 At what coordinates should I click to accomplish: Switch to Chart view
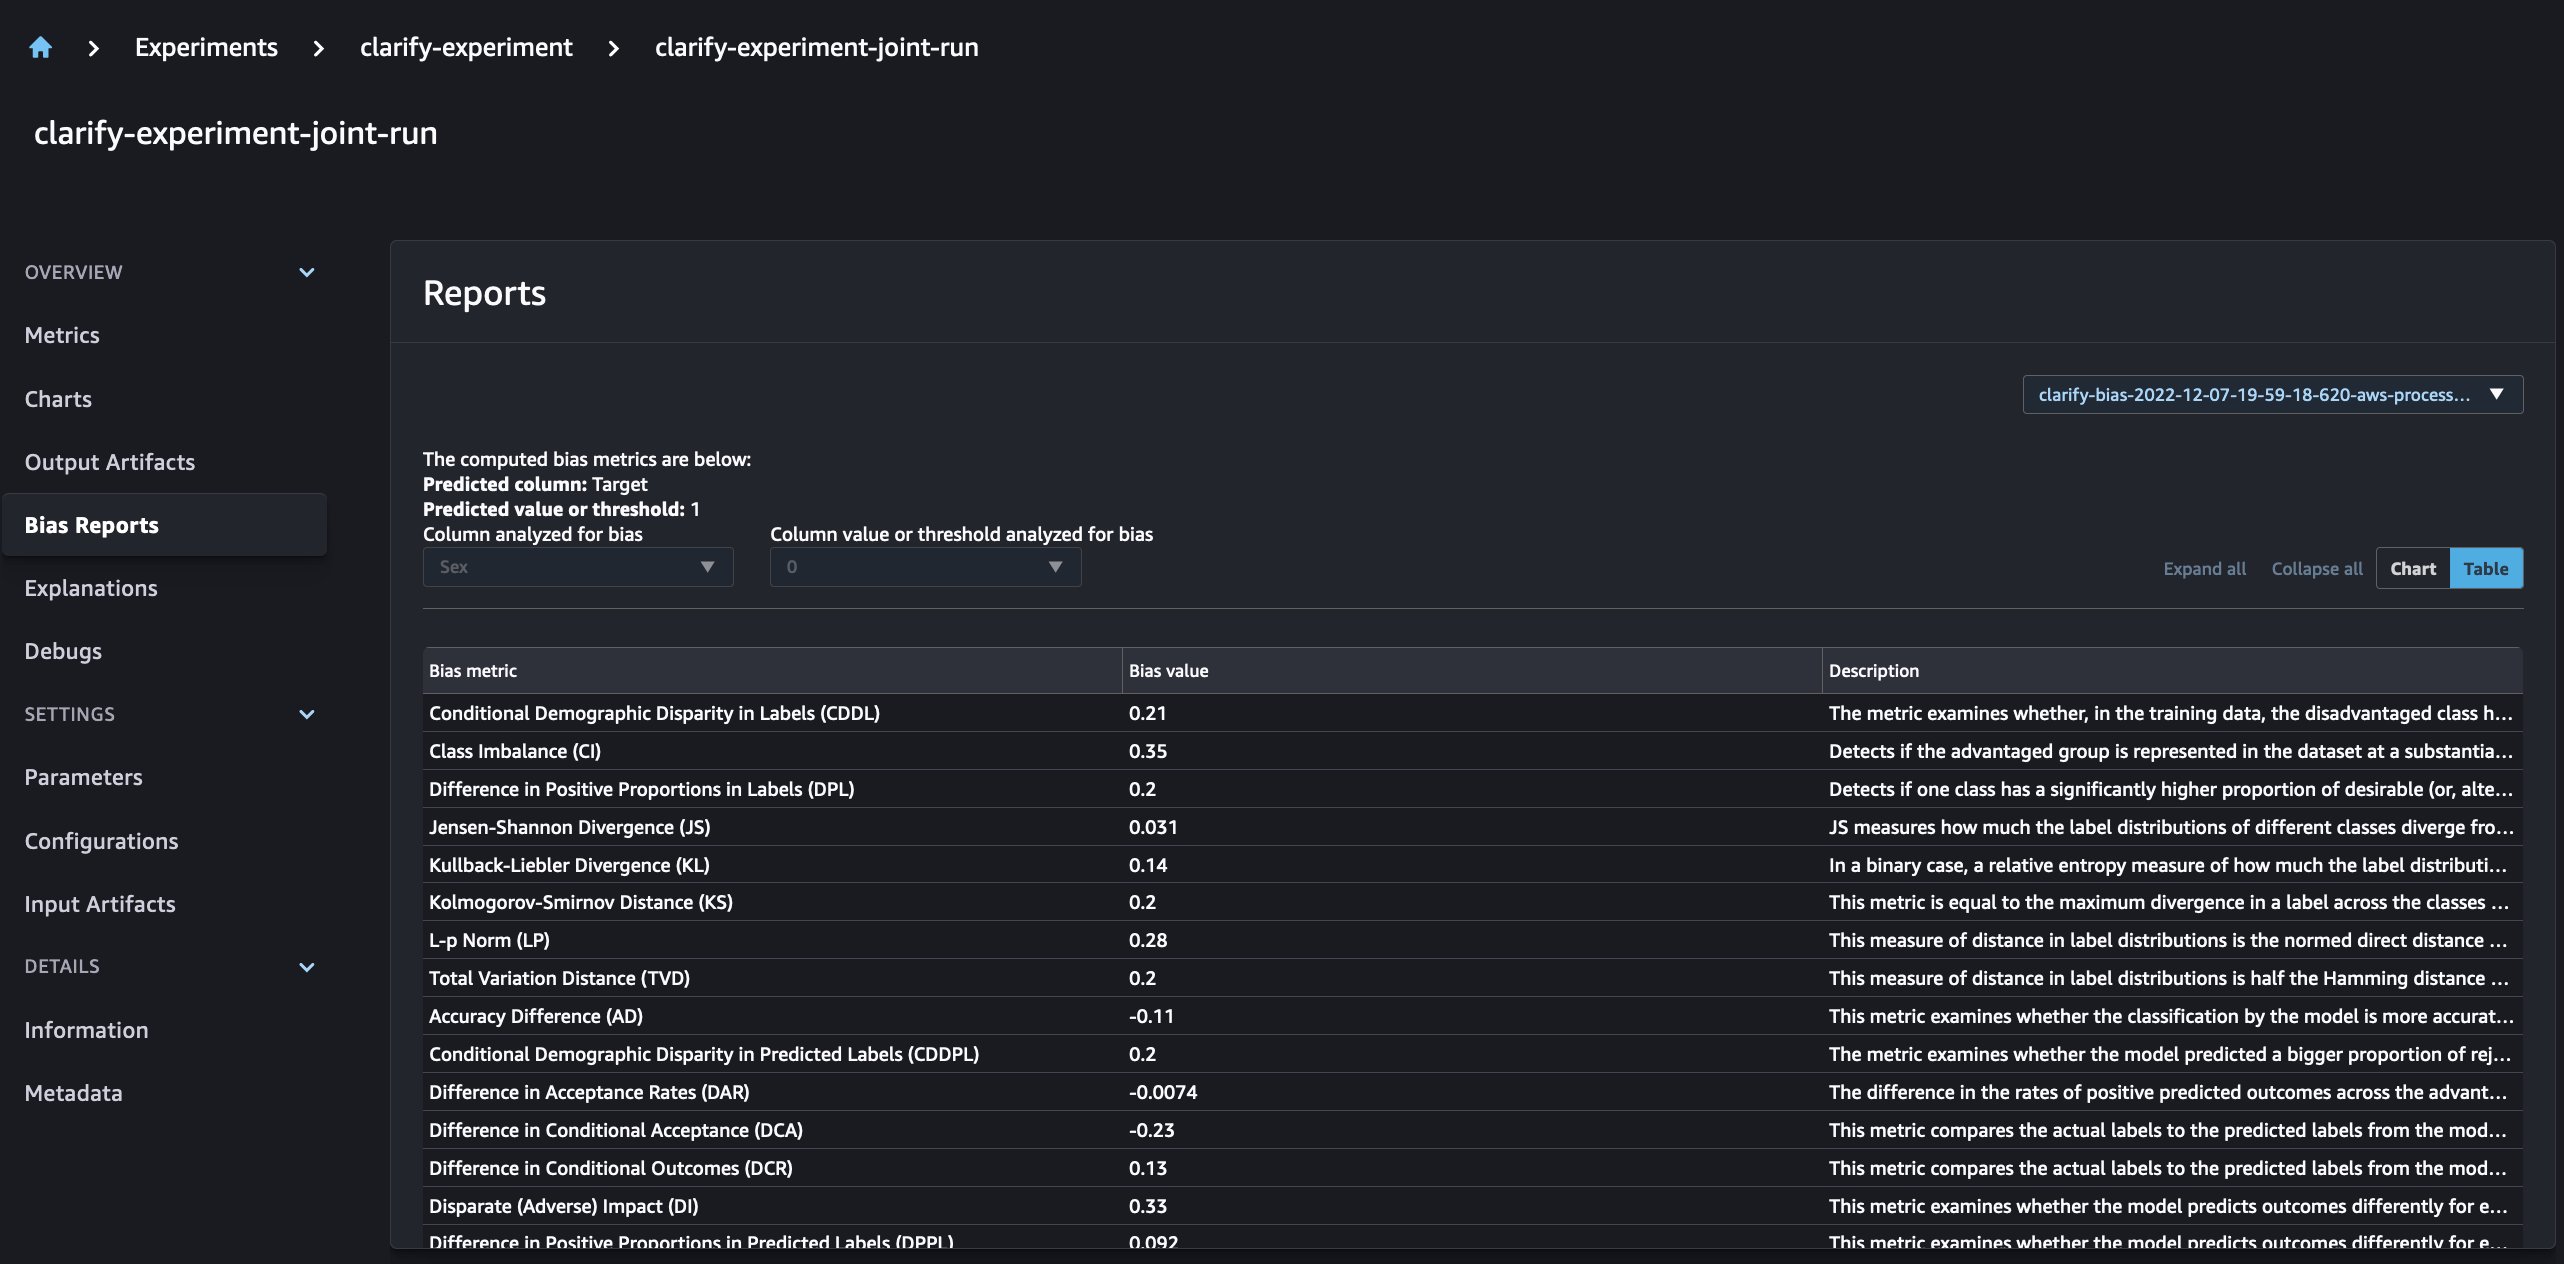pyautogui.click(x=2412, y=568)
